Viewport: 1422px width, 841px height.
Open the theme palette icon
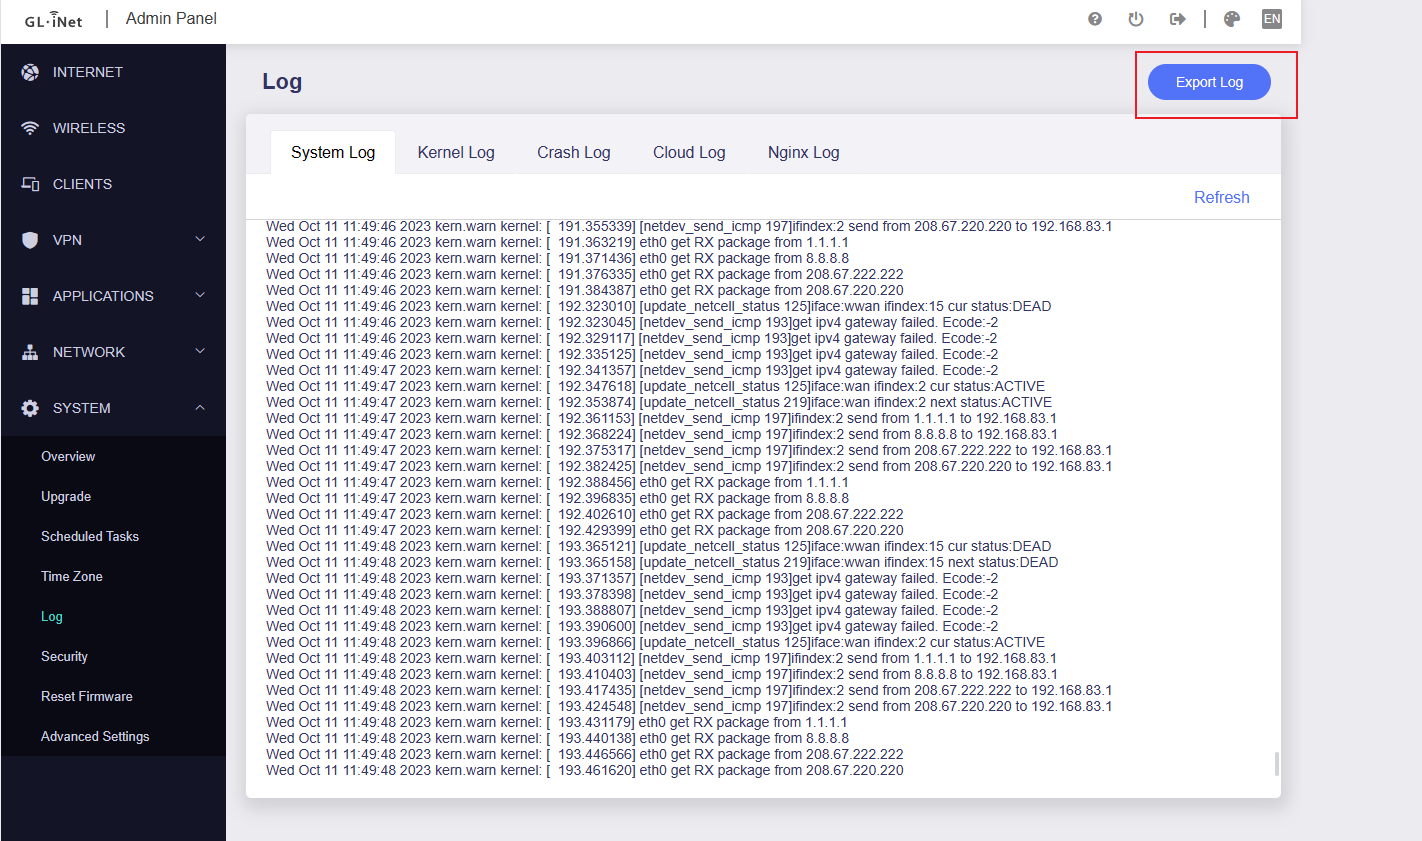tap(1232, 19)
